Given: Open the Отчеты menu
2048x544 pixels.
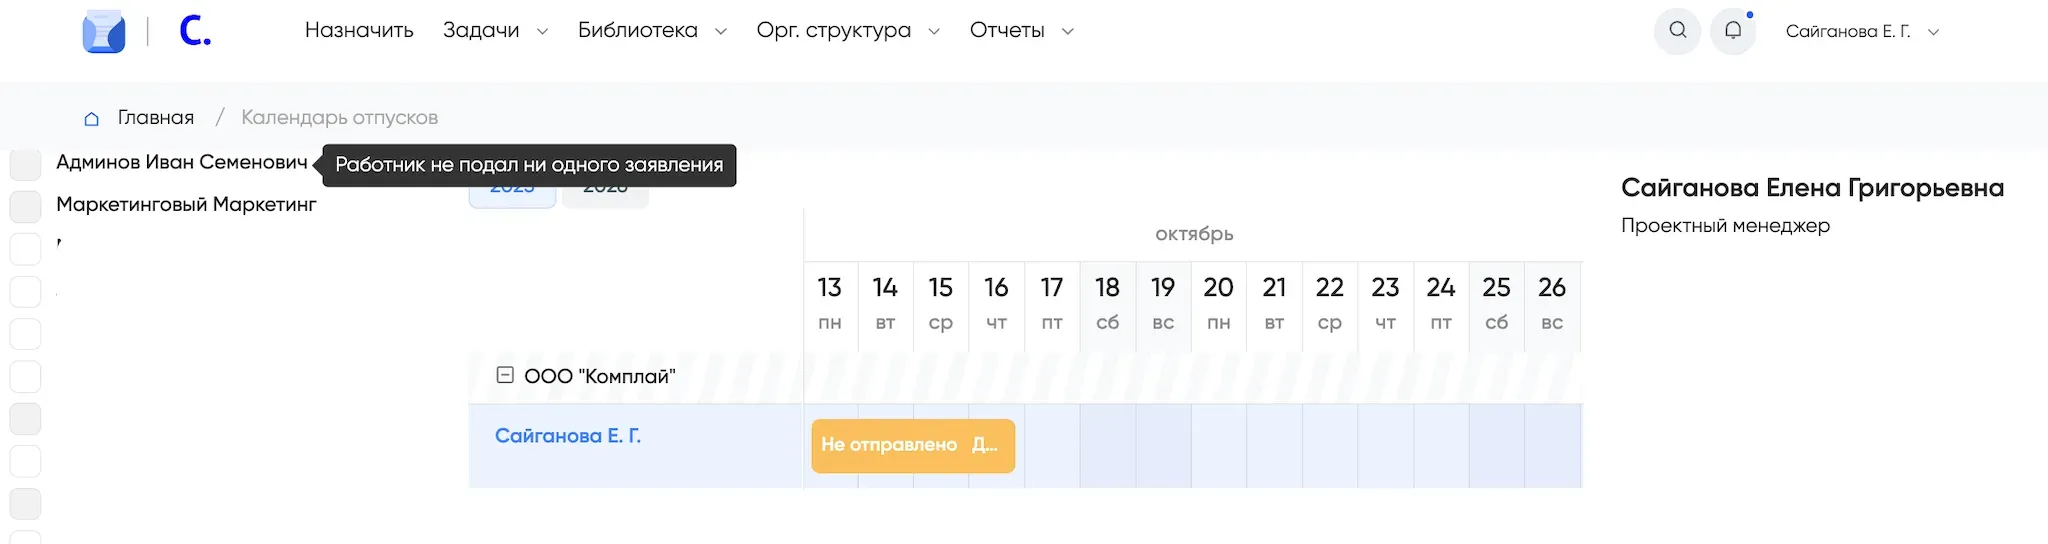Looking at the screenshot, I should coord(1021,31).
